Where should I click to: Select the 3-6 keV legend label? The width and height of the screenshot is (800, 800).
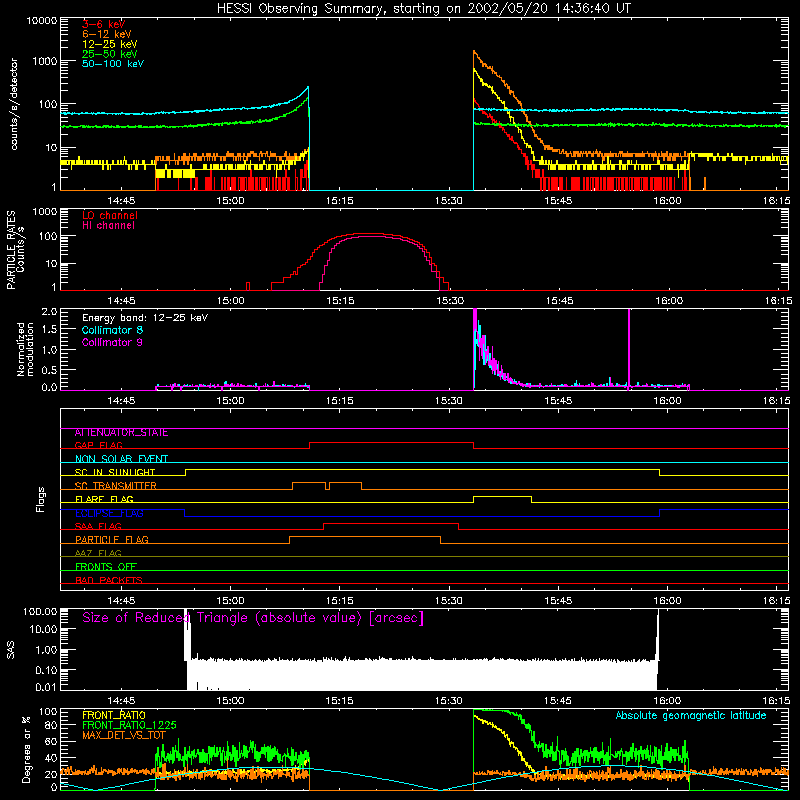pos(103,24)
